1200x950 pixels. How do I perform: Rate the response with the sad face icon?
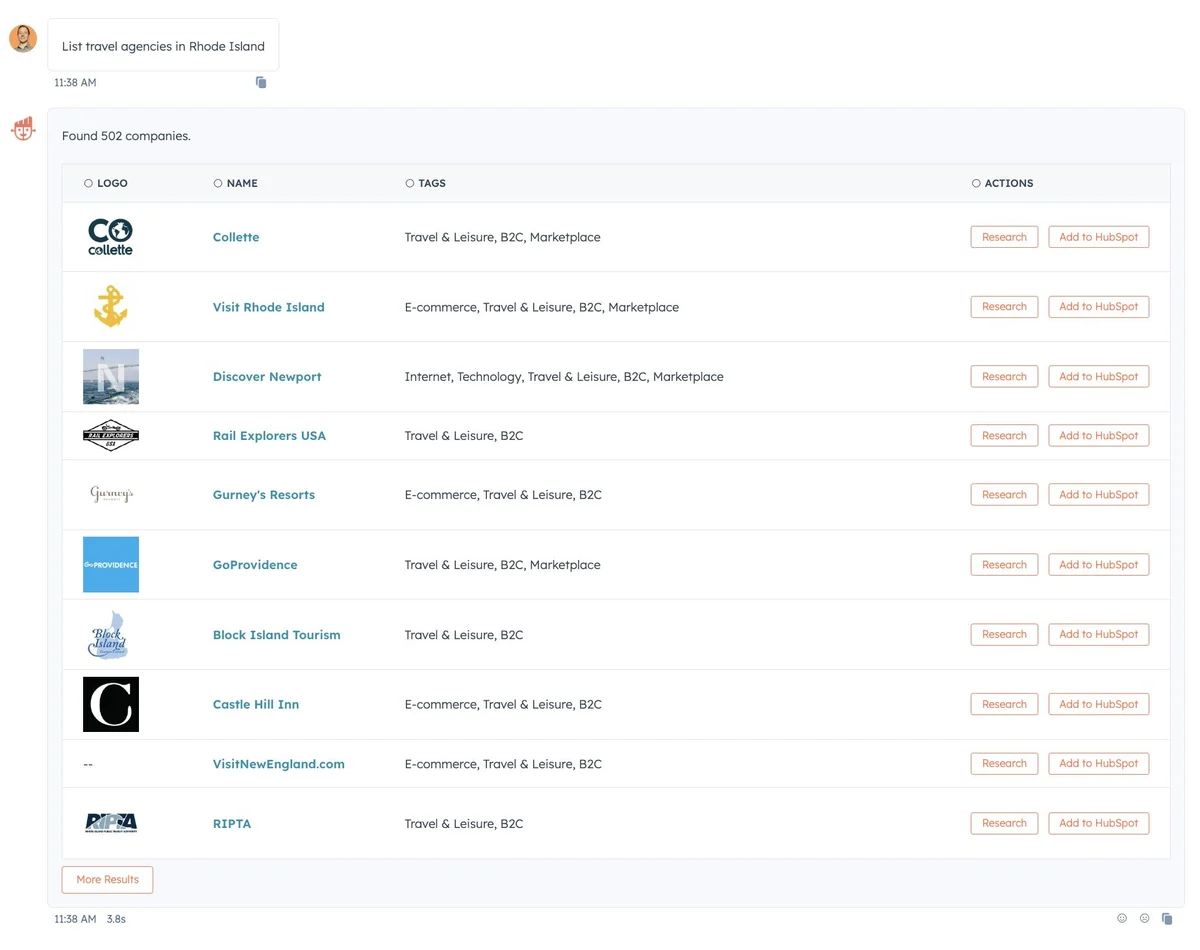click(1145, 918)
